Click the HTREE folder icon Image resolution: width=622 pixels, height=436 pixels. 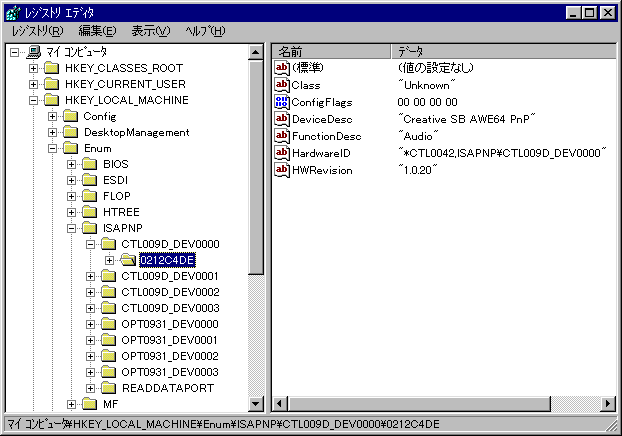(x=90, y=212)
